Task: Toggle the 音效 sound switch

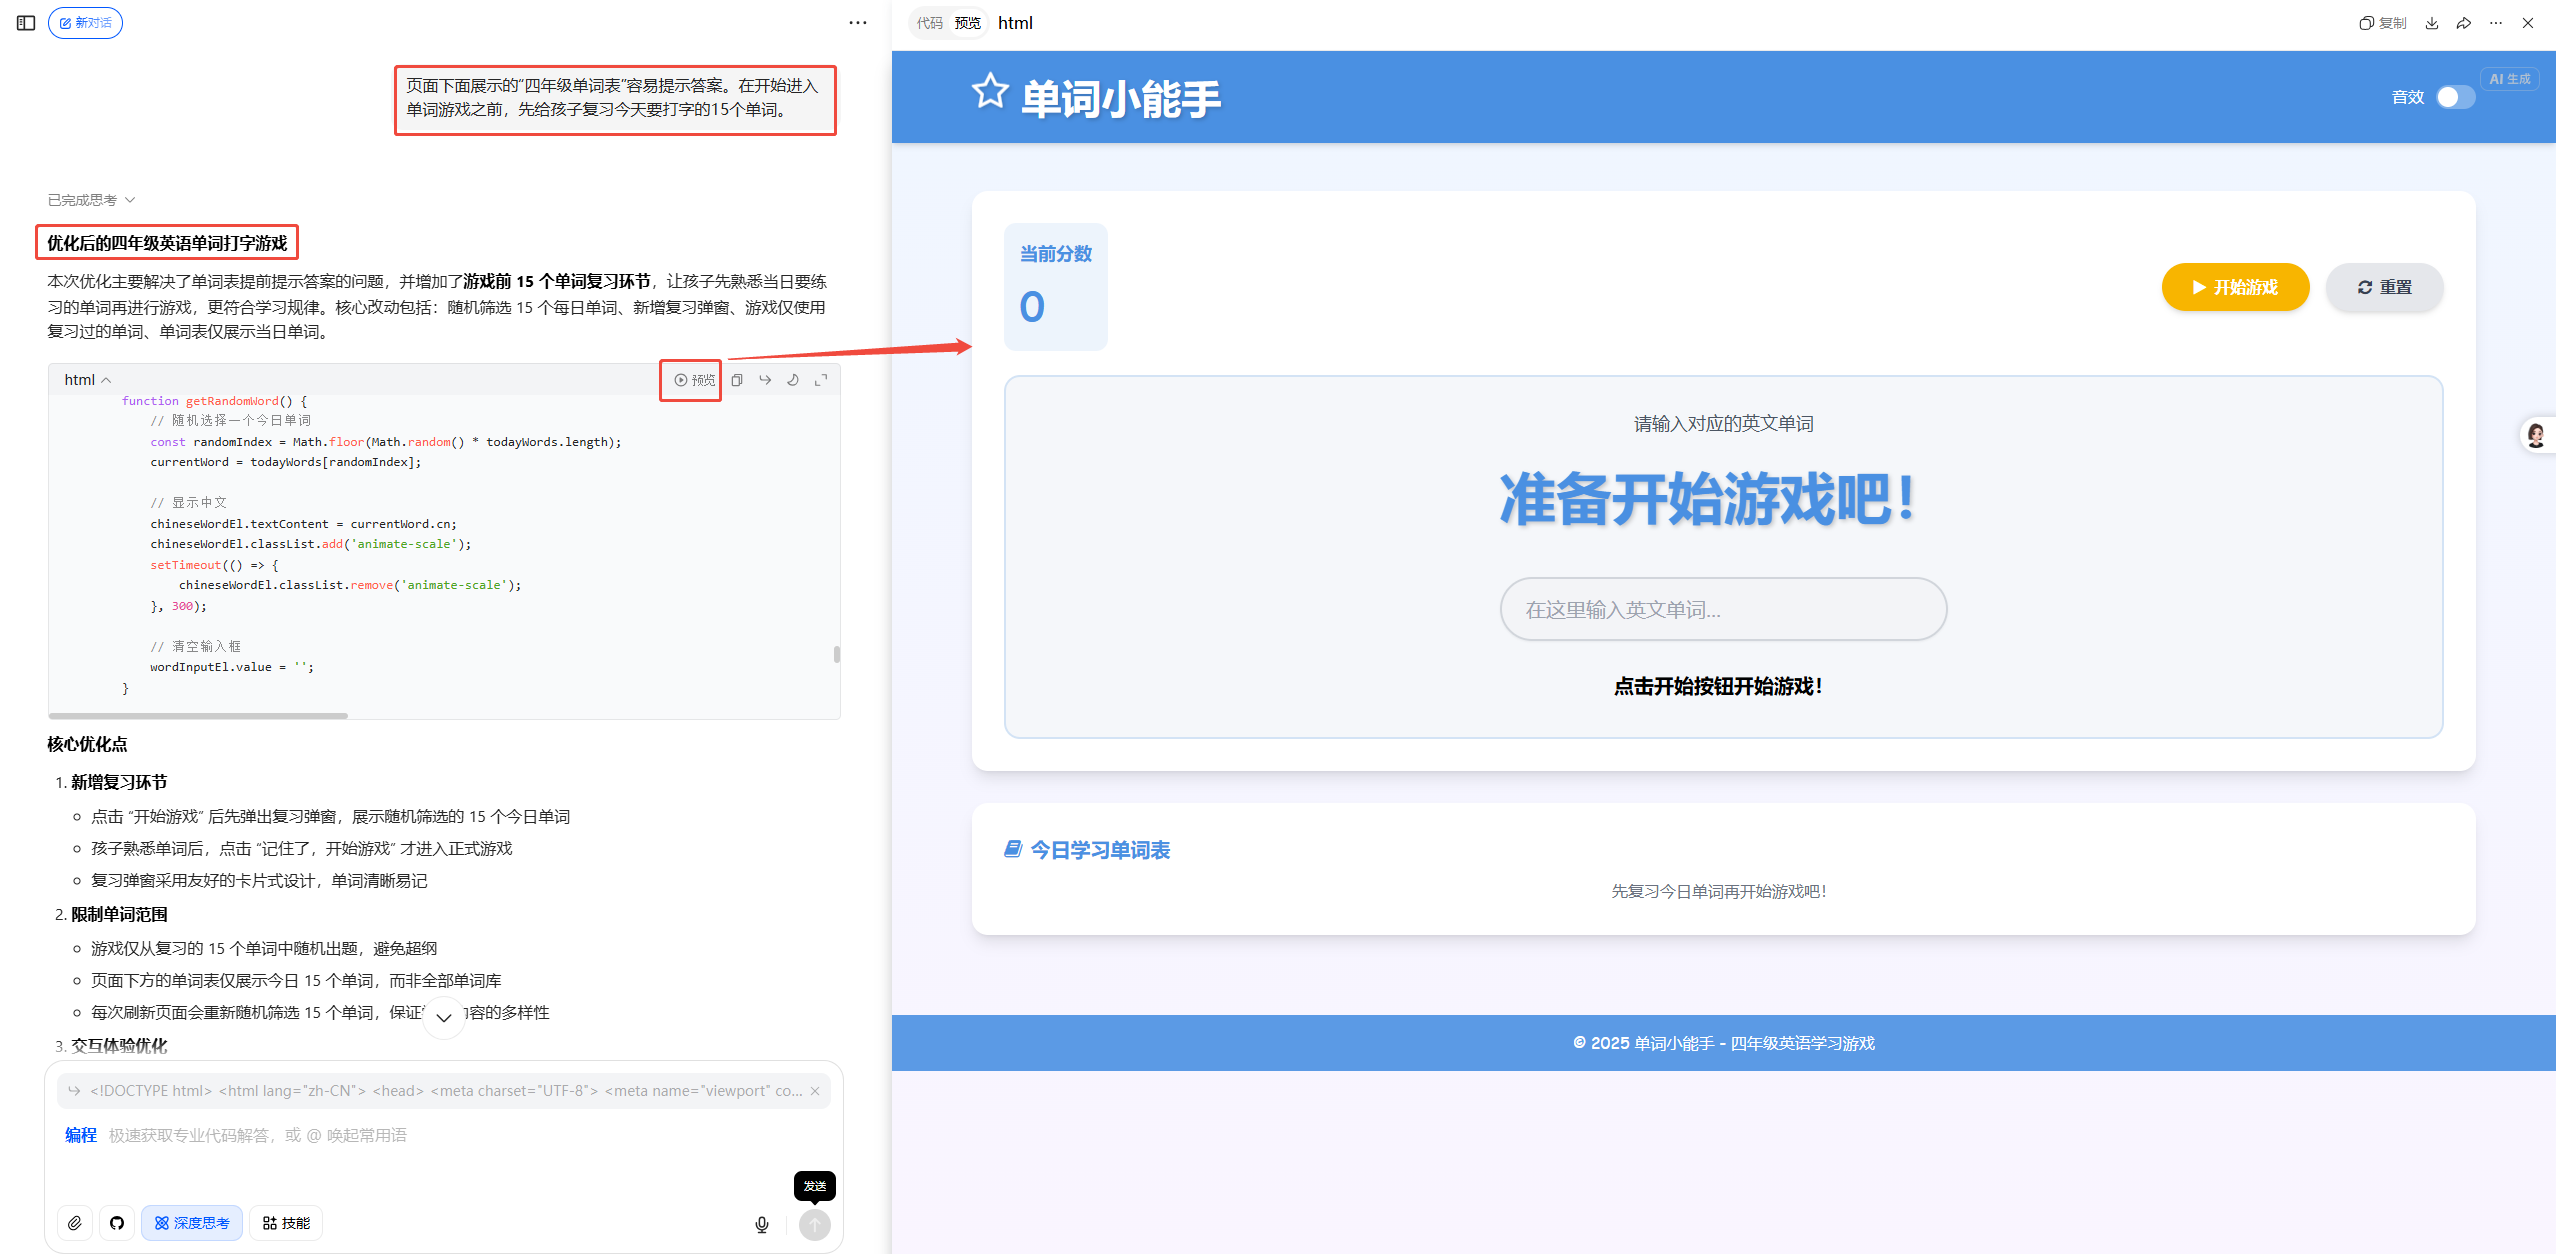Action: (x=2455, y=97)
